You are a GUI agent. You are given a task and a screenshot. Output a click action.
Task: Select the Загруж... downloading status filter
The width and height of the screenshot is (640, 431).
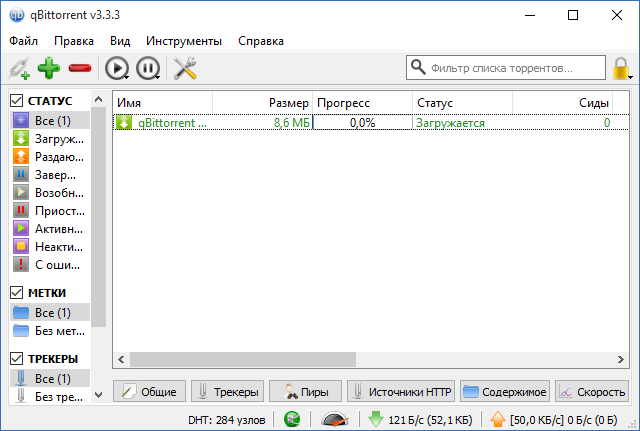click(50, 139)
